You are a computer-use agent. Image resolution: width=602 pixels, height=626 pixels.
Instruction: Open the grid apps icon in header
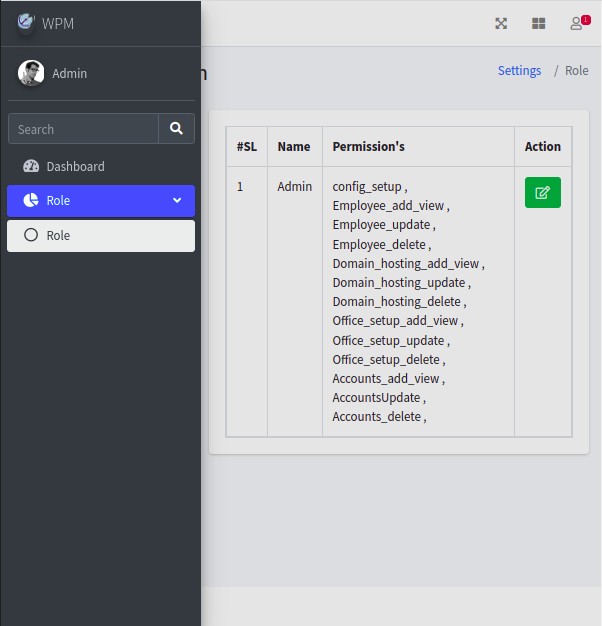538,23
